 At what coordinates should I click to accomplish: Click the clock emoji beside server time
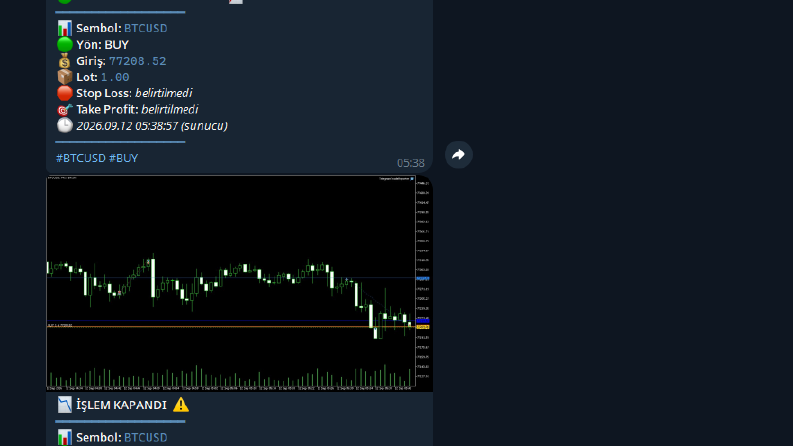65,125
